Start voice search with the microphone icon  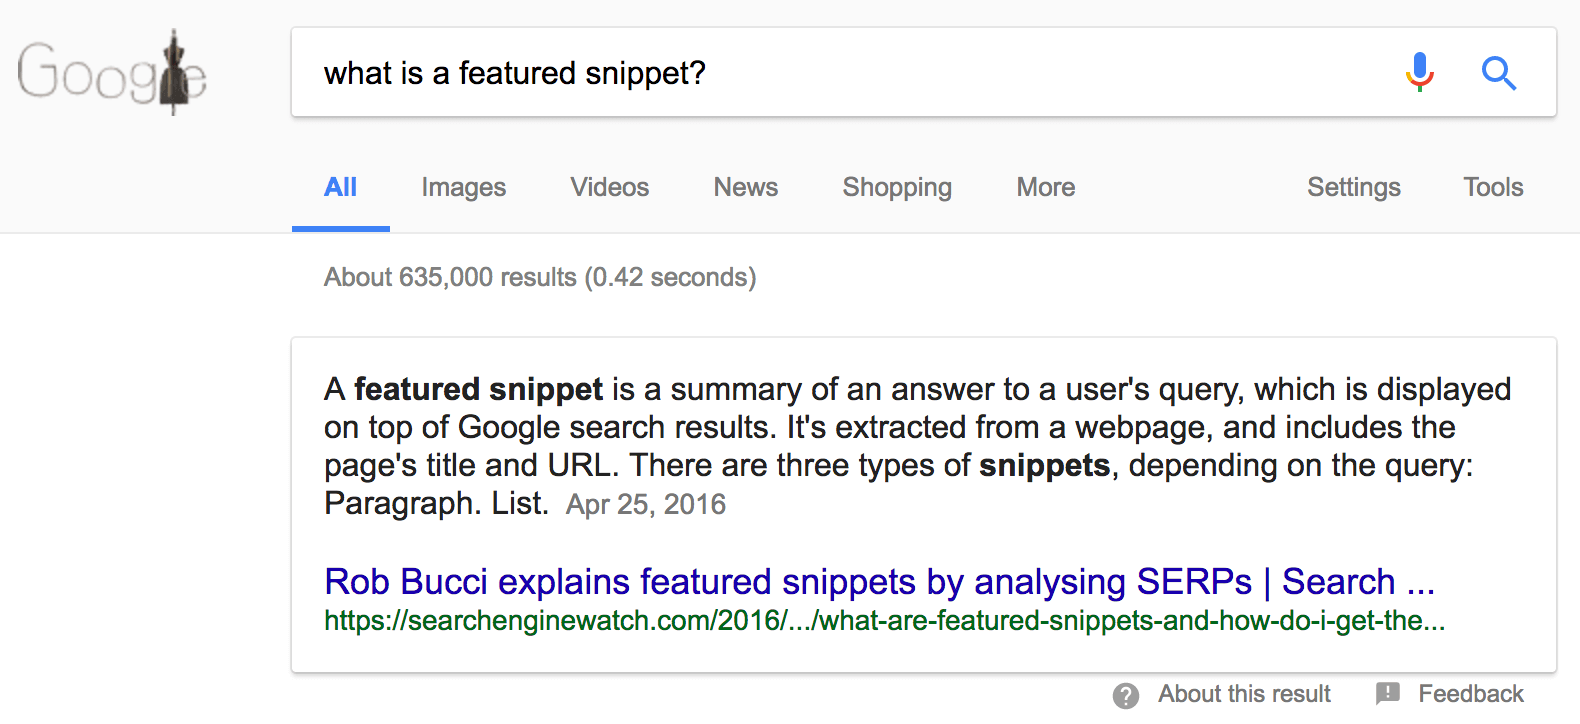[1419, 73]
